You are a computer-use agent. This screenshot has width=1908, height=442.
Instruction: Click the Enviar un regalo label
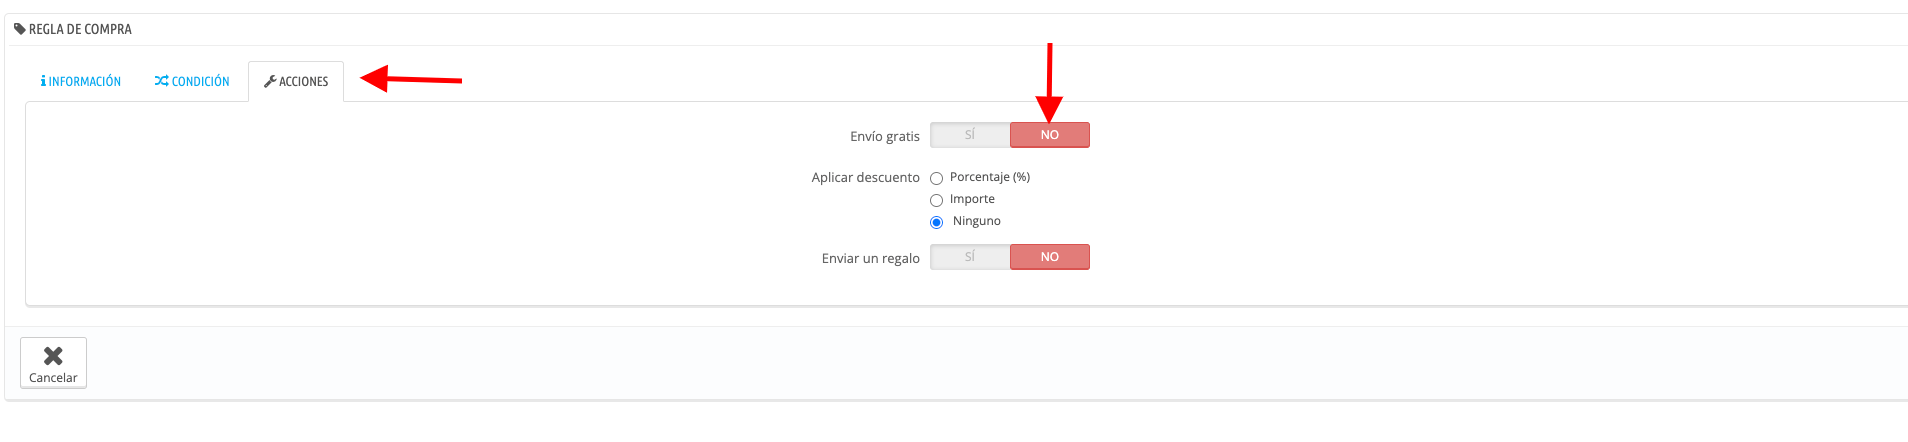871,258
